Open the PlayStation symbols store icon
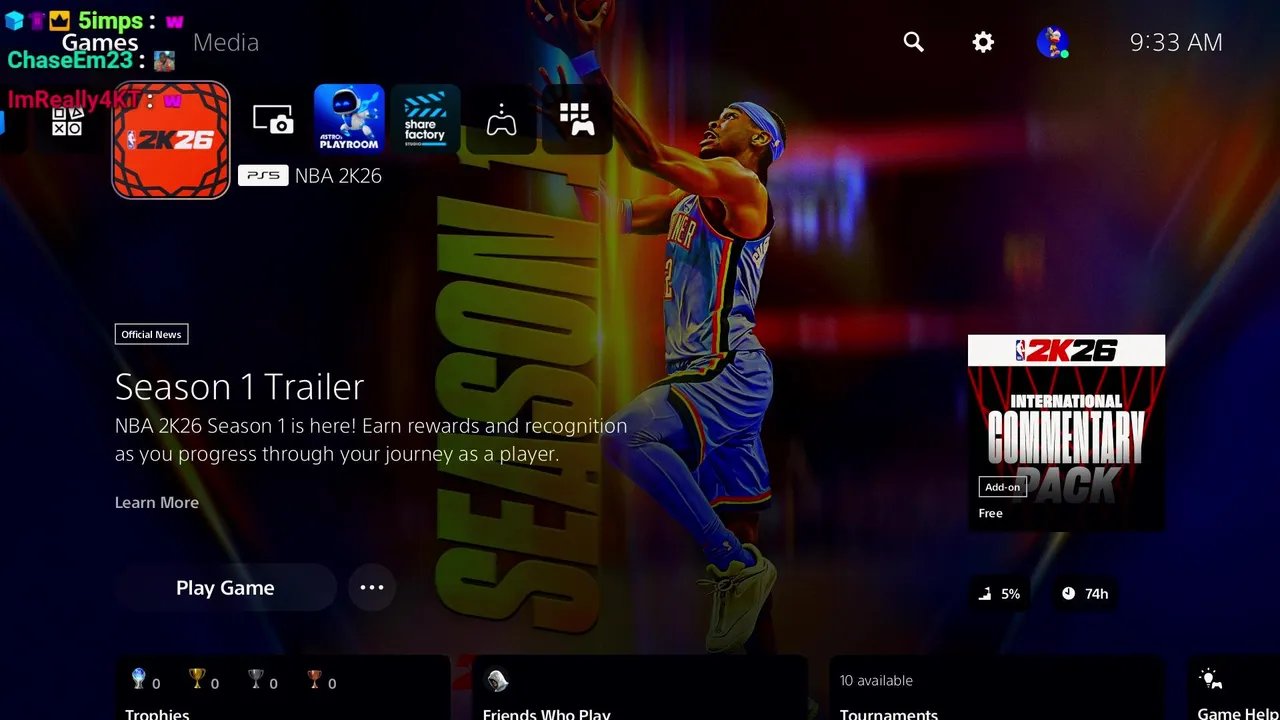Screen dimensions: 1280x720 [67, 119]
